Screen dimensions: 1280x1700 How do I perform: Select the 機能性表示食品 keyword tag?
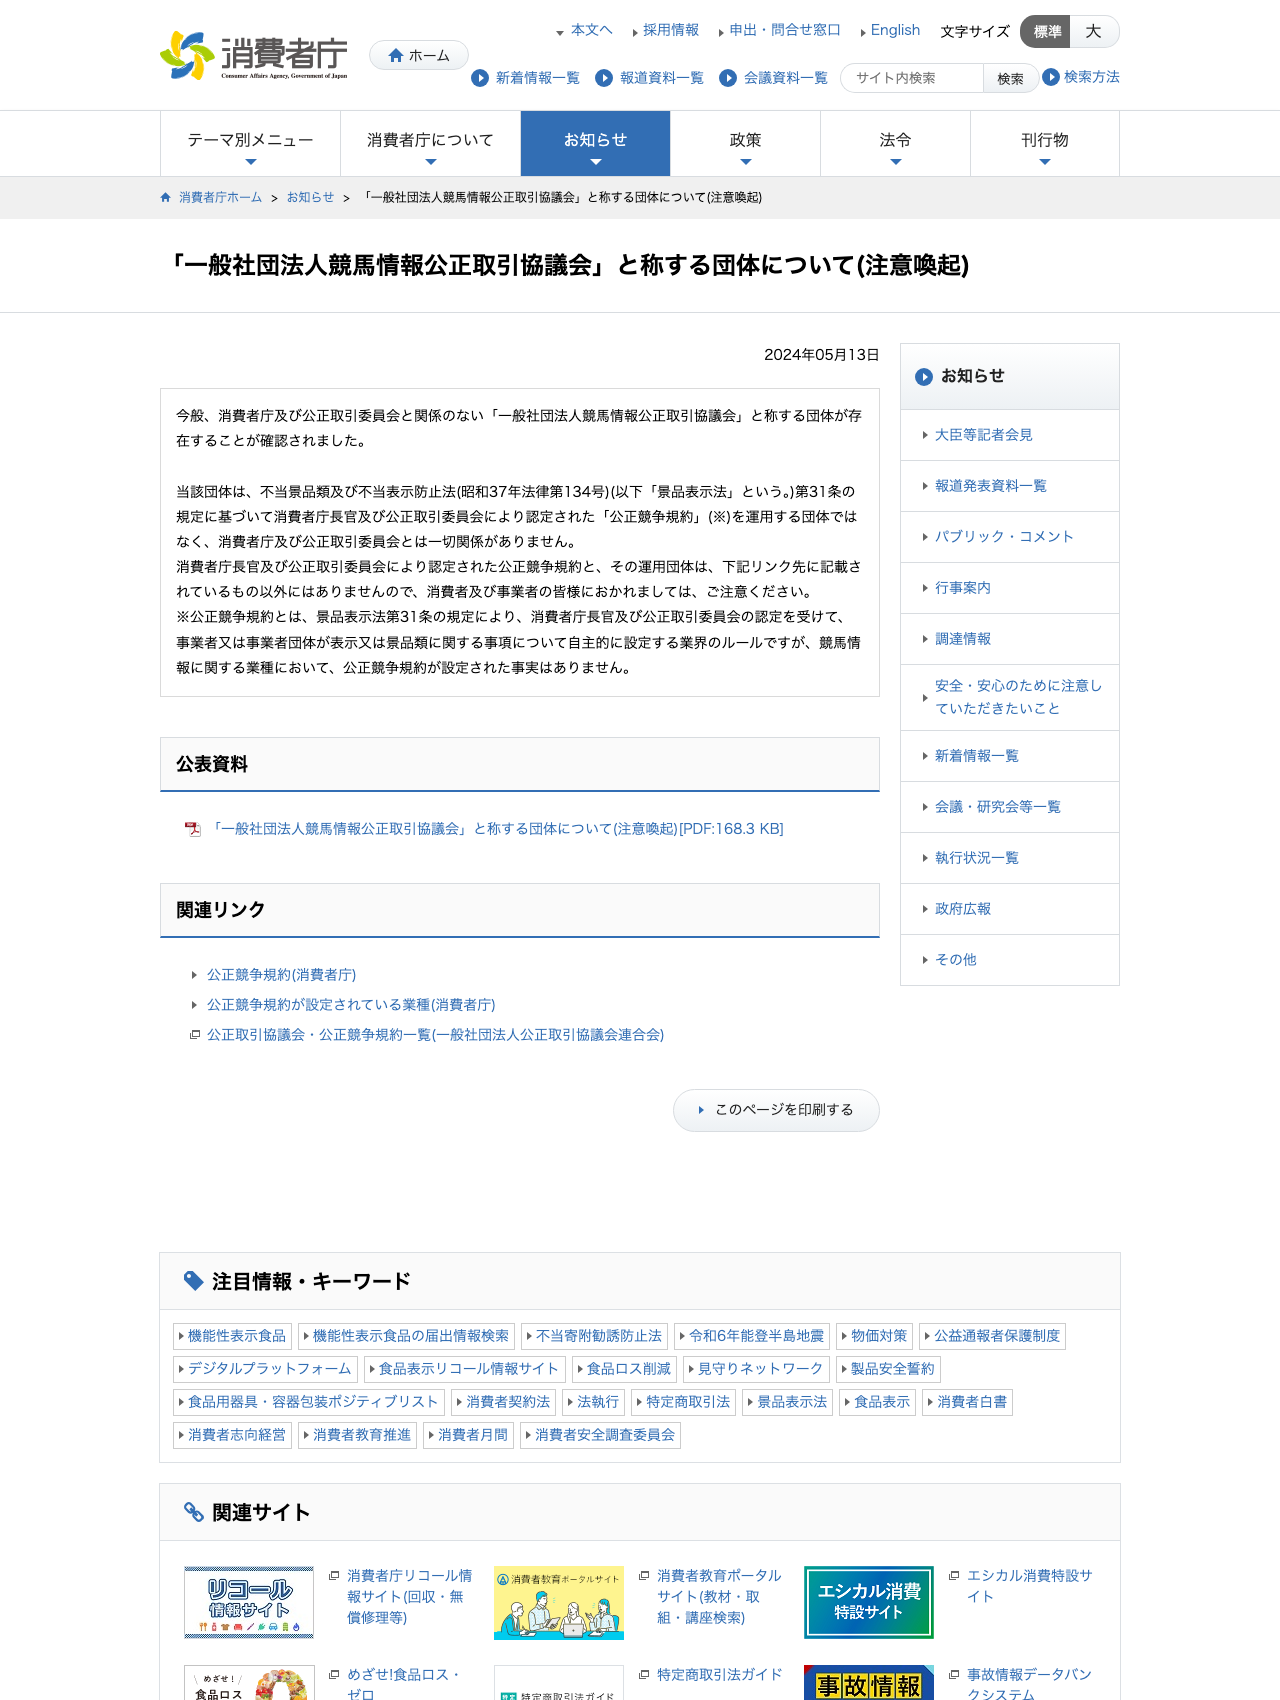pos(233,1336)
